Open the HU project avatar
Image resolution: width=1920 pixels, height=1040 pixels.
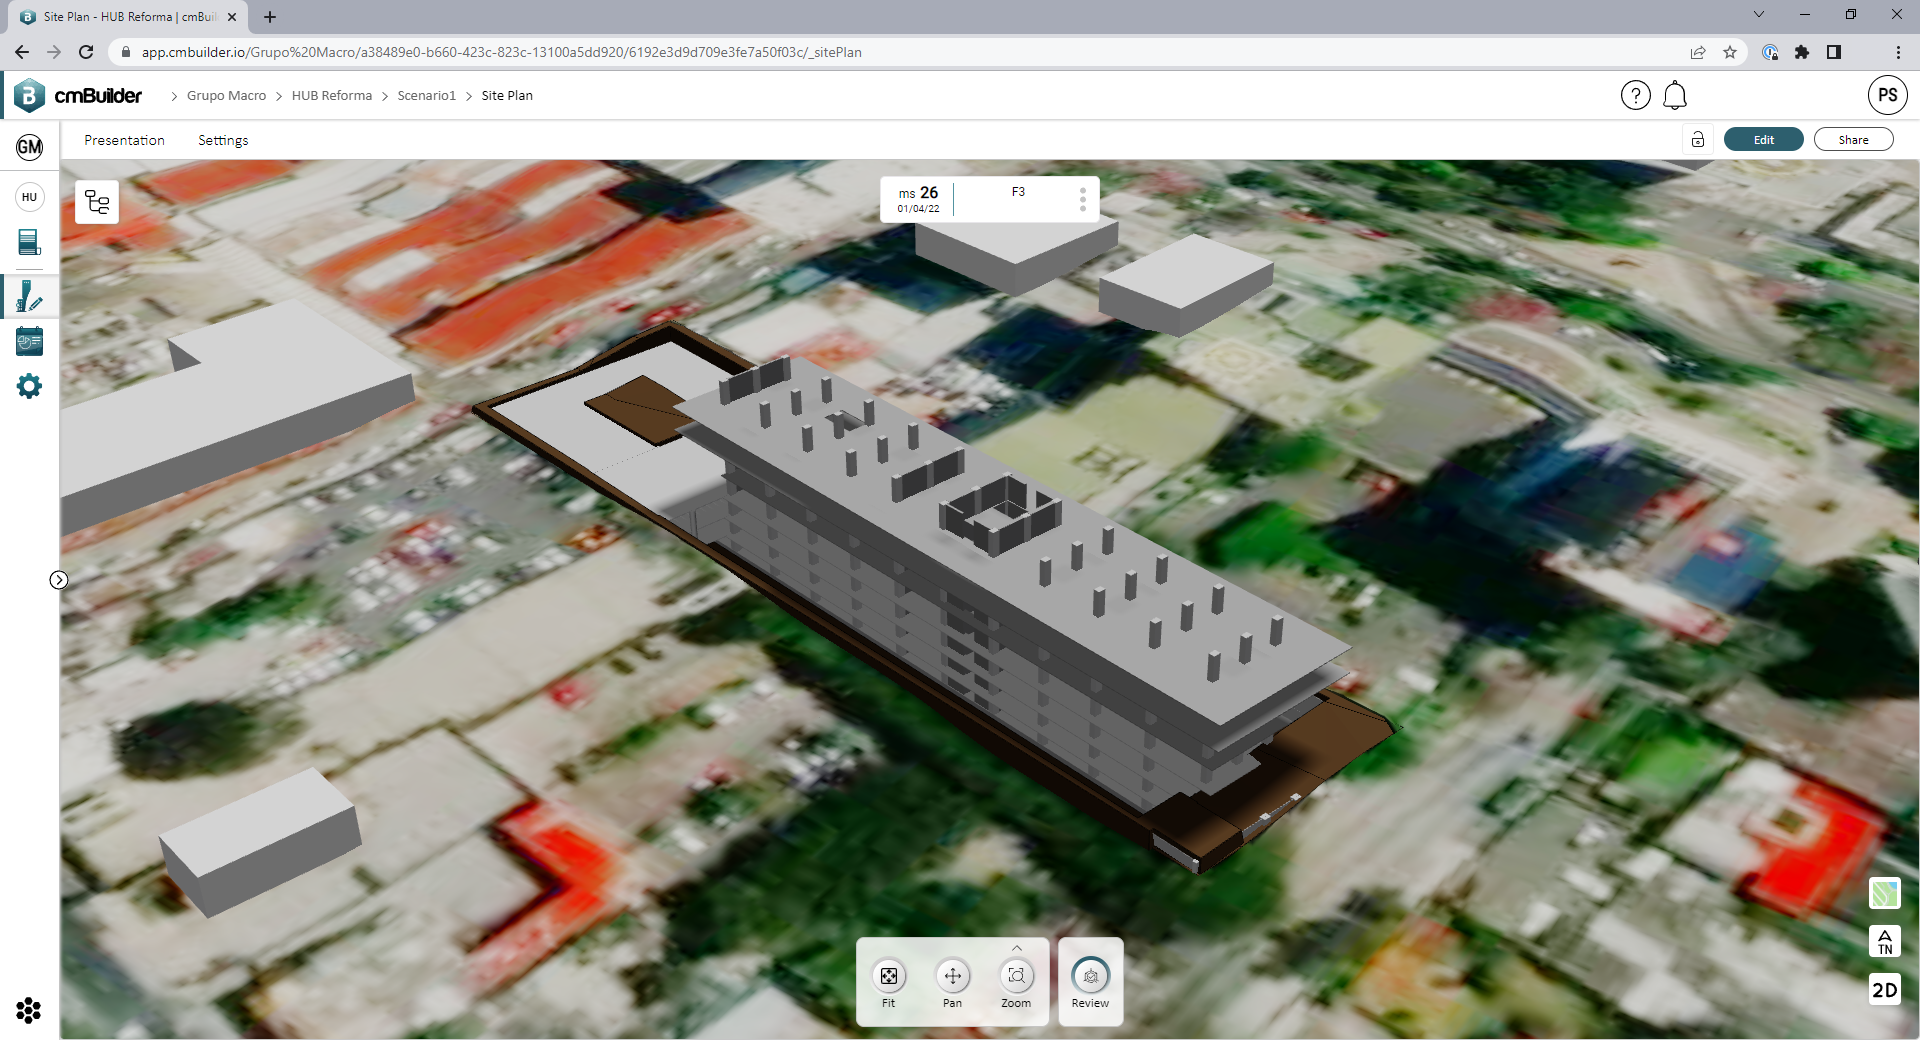tap(29, 197)
